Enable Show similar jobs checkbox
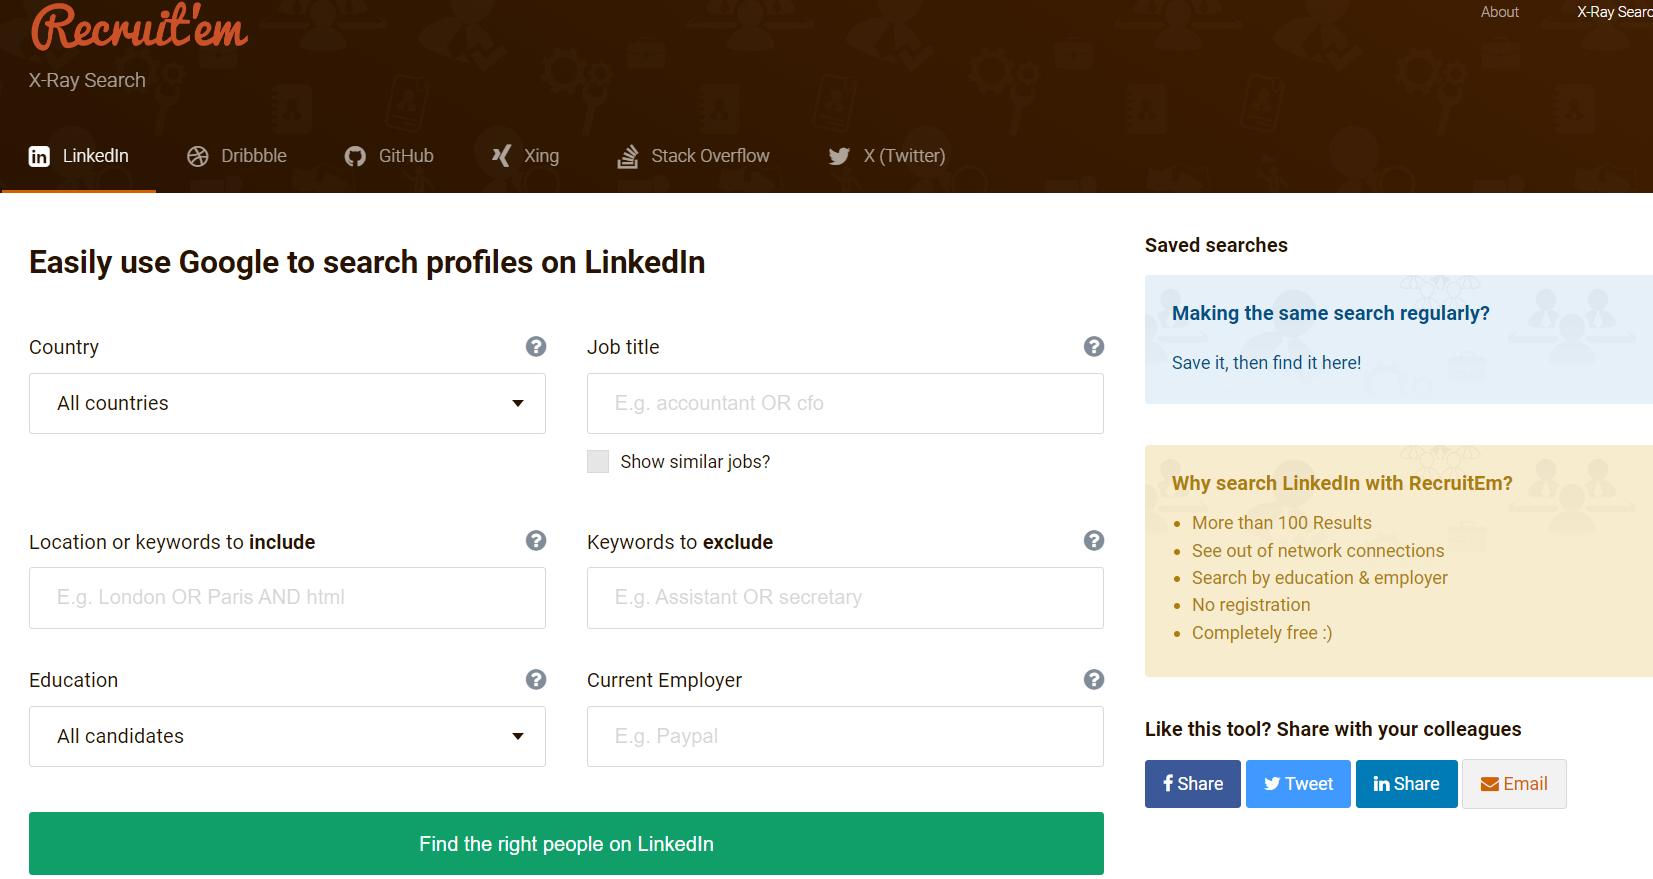Viewport: 1653px width, 879px height. pyautogui.click(x=598, y=461)
